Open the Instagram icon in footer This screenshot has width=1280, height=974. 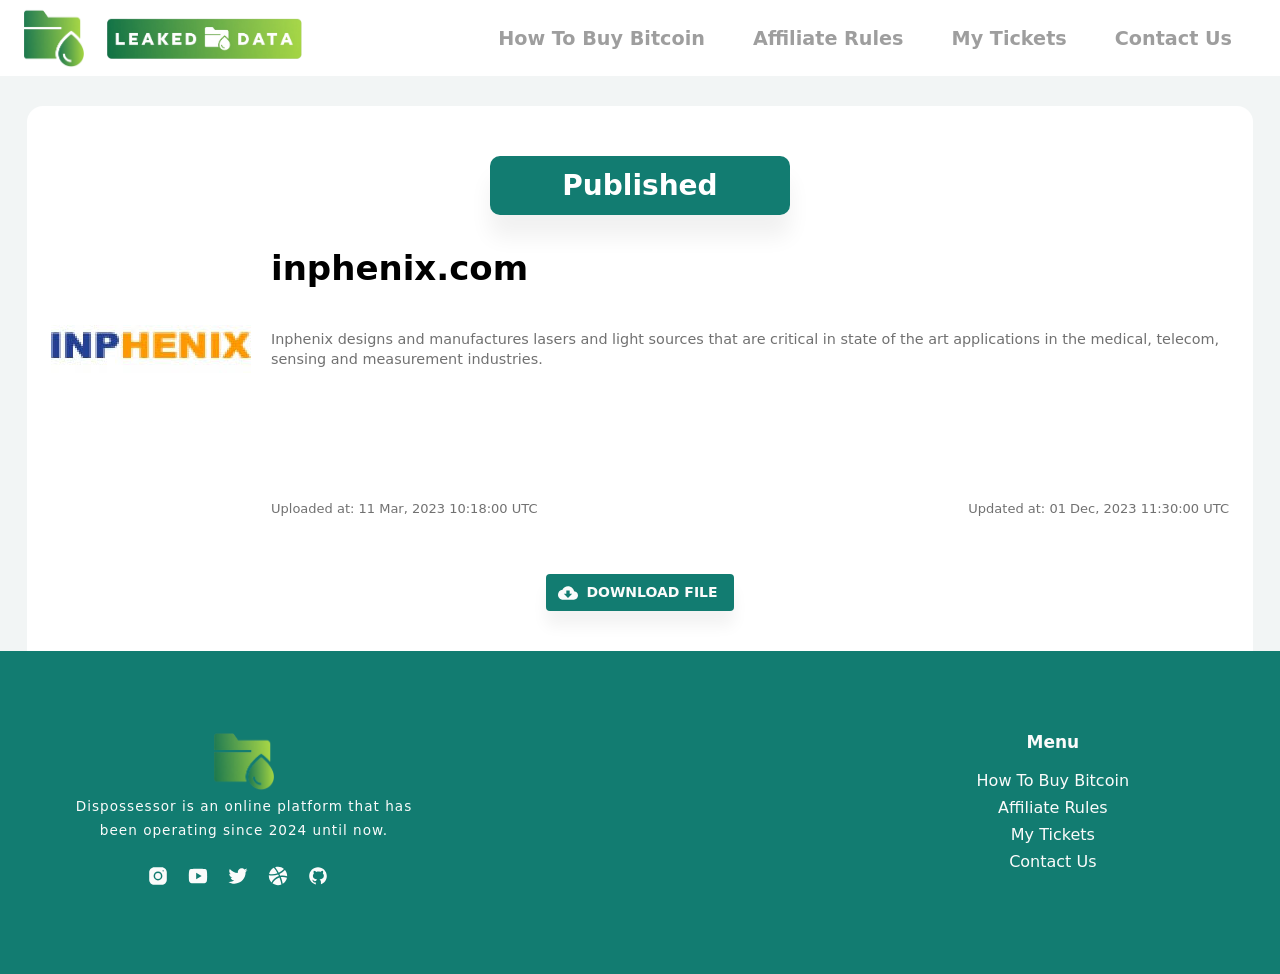(x=158, y=876)
